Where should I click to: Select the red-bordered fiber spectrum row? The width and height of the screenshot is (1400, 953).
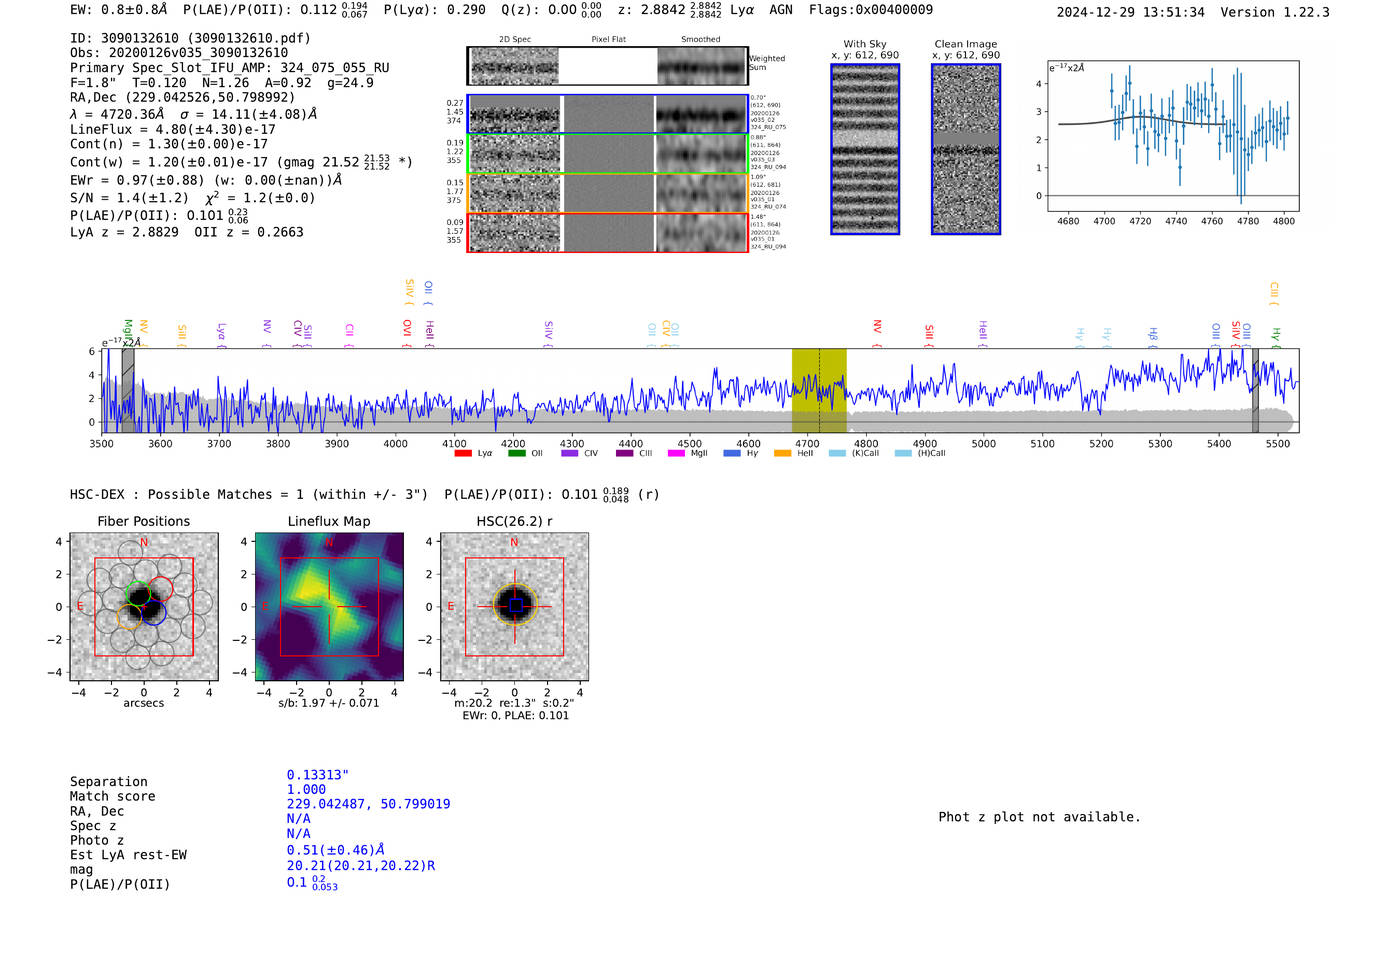(607, 233)
